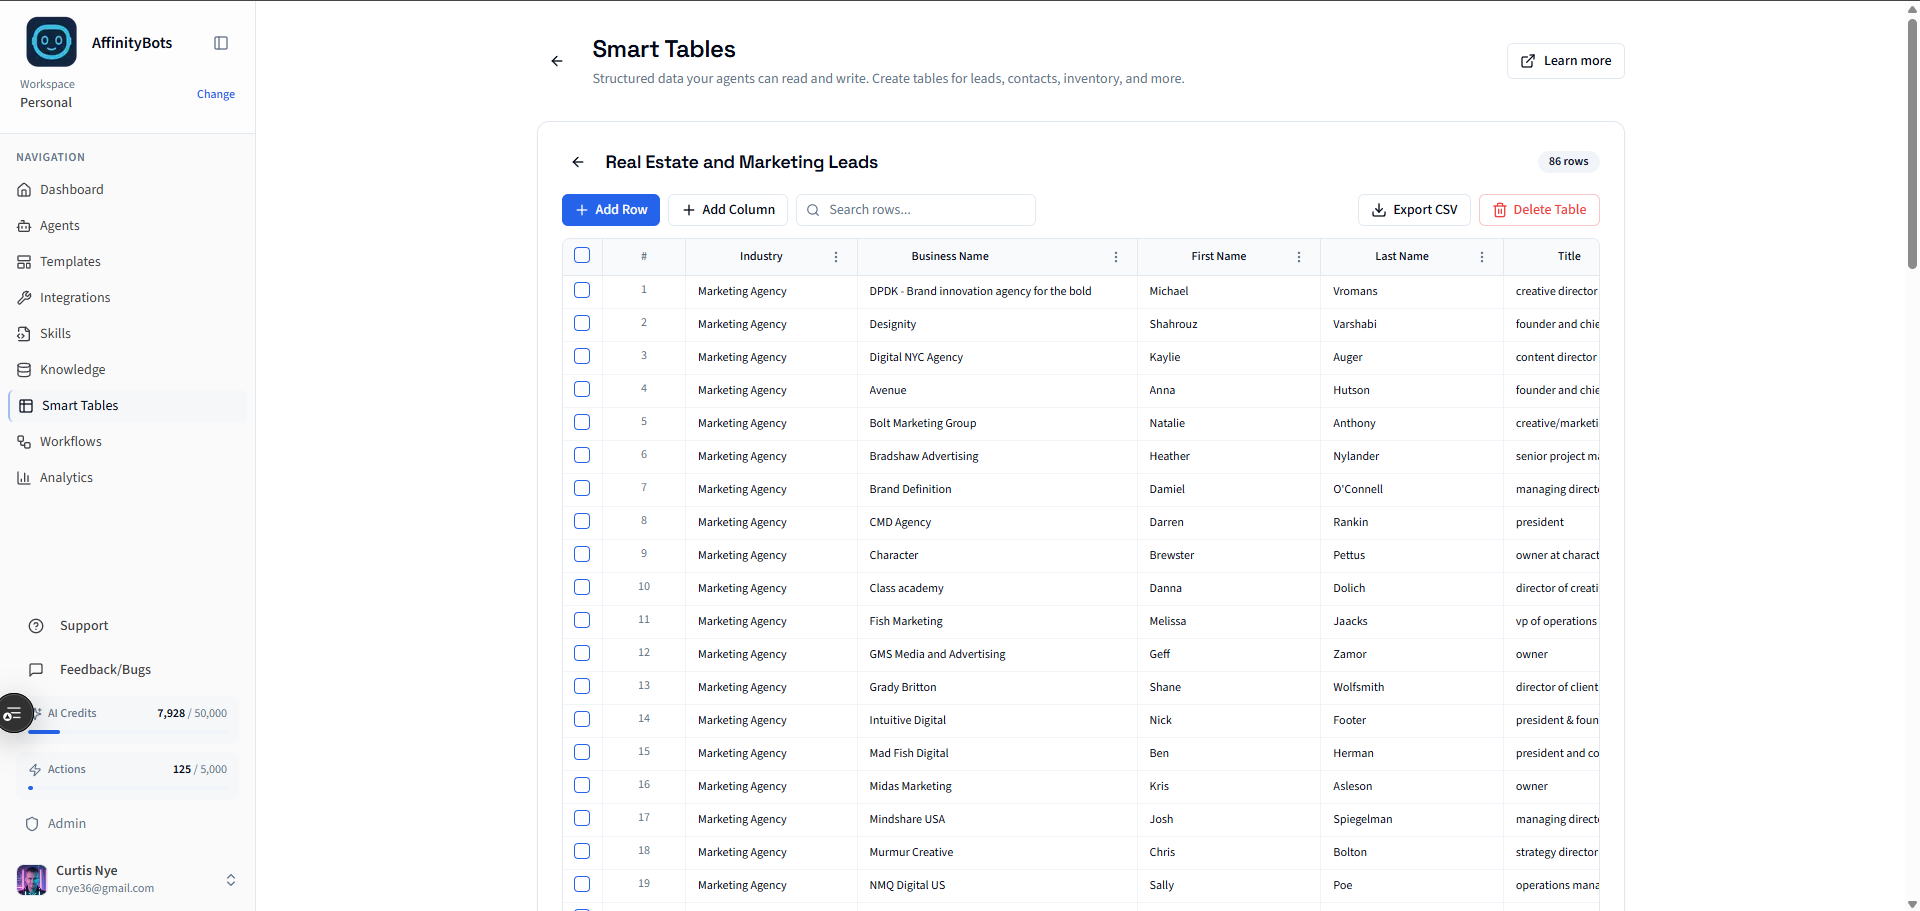This screenshot has width=1920, height=911.
Task: Select the checkbox beside Mad Fish Digital
Action: 582,752
